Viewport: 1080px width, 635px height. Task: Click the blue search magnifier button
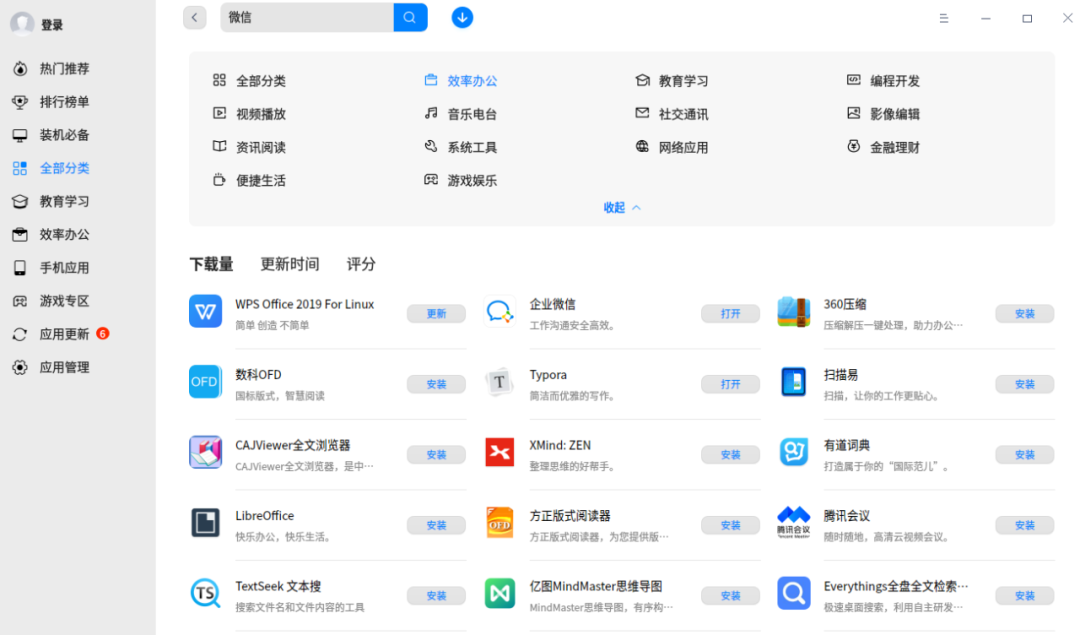[x=411, y=18]
